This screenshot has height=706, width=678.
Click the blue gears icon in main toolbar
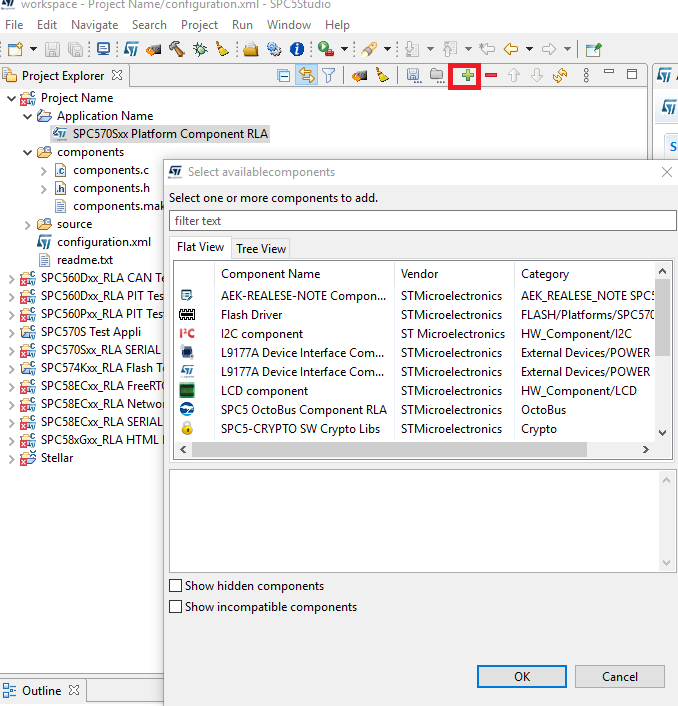(x=274, y=49)
